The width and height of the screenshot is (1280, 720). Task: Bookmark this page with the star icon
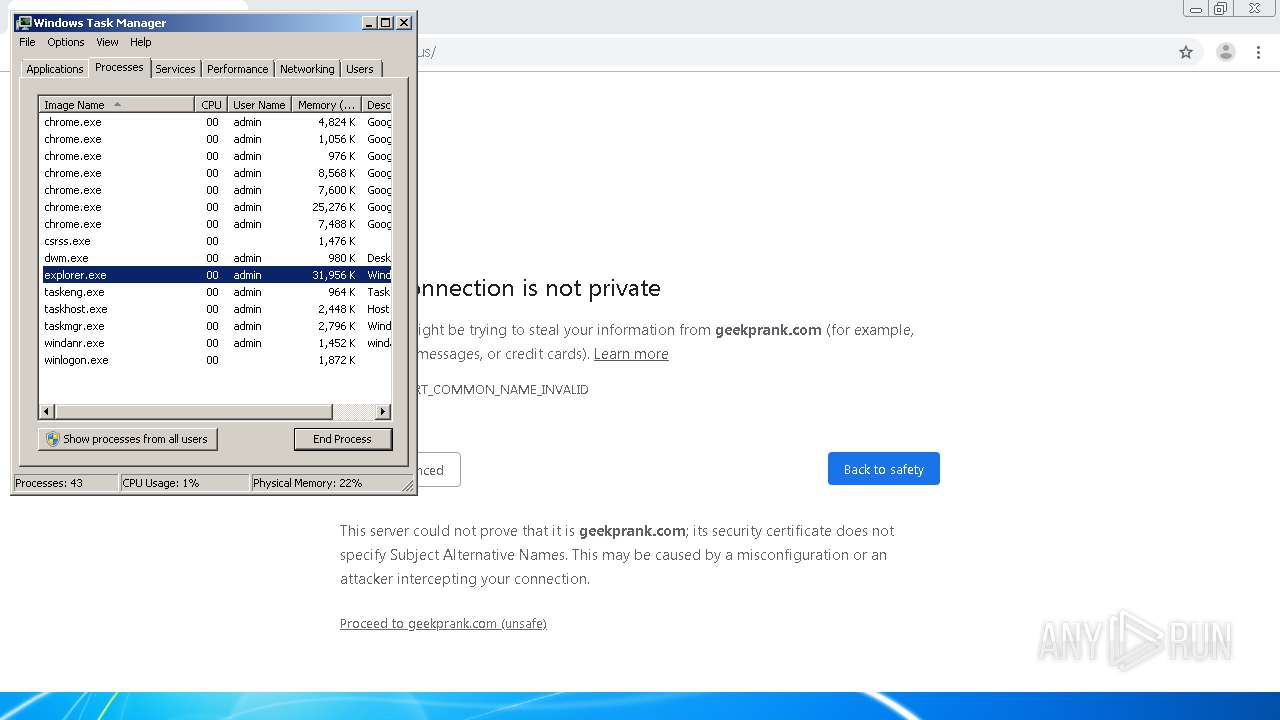tap(1186, 52)
